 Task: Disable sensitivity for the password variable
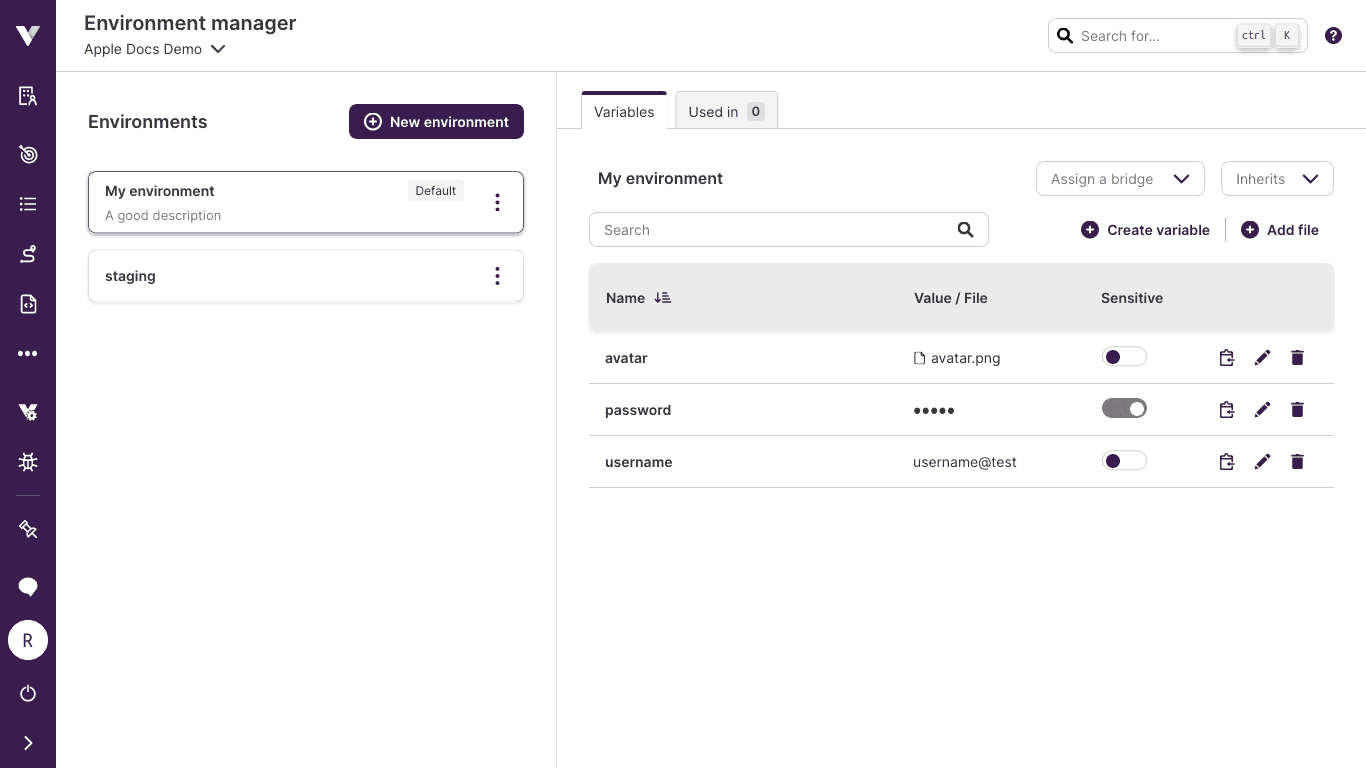(x=1124, y=408)
